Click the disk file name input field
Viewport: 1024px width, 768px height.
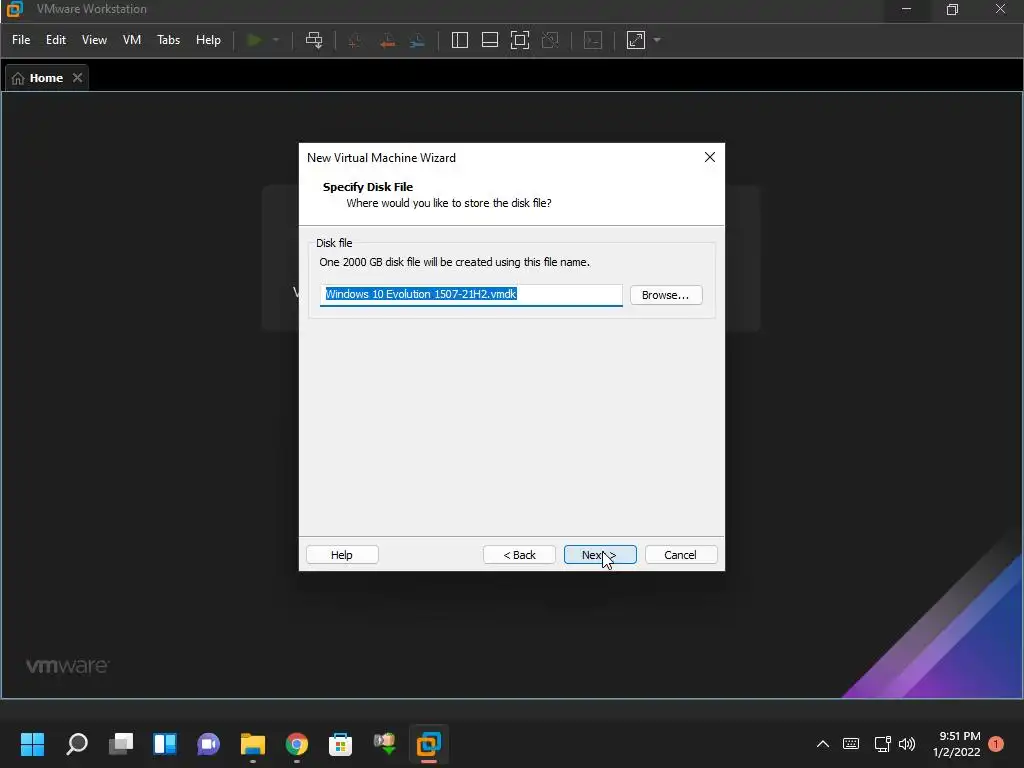click(471, 295)
